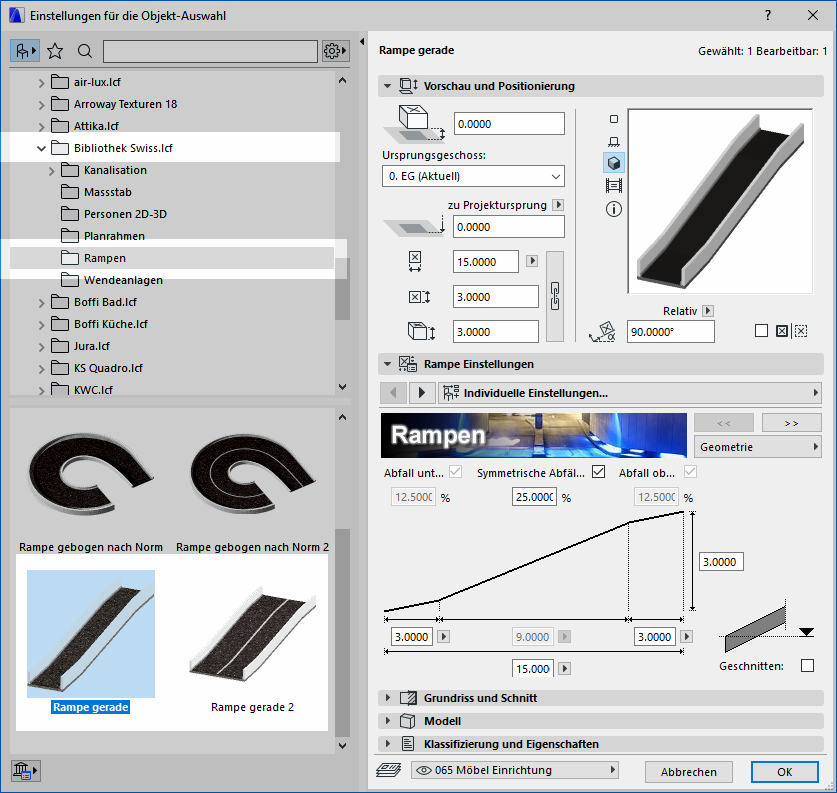Expand Grundriss und Schnitt section
Image resolution: width=837 pixels, height=793 pixels.
coord(388,698)
